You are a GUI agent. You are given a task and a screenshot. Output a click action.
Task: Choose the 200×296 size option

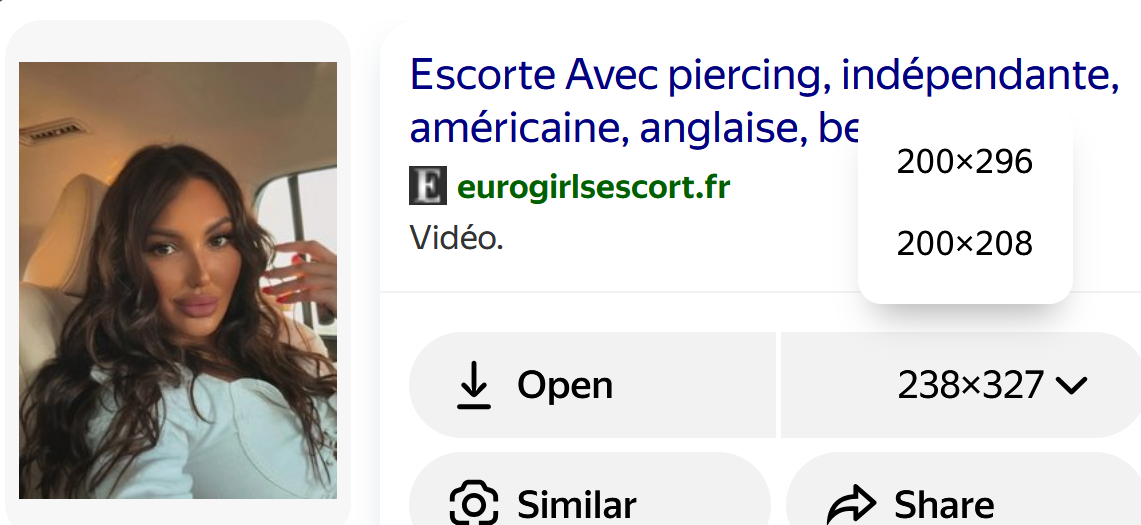pos(964,162)
